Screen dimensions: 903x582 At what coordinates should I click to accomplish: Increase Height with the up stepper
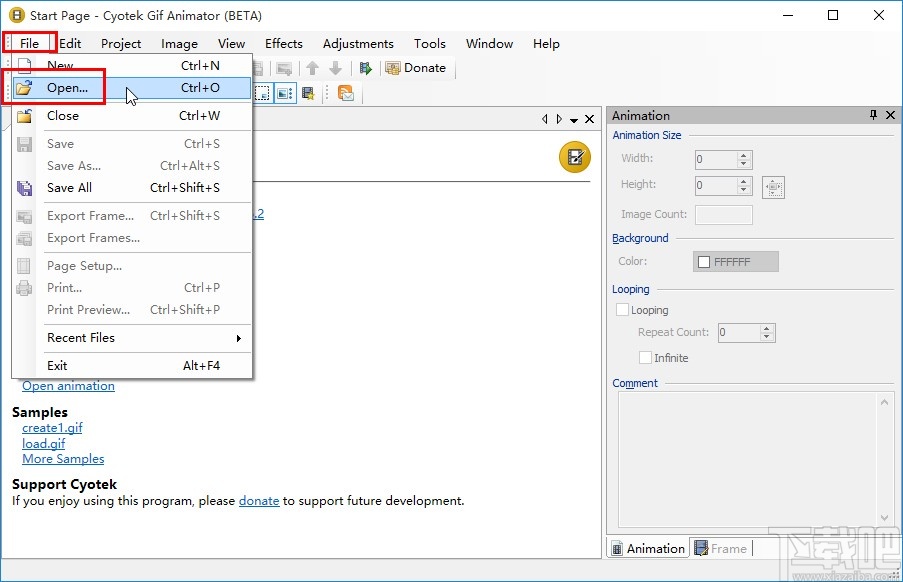tap(744, 181)
